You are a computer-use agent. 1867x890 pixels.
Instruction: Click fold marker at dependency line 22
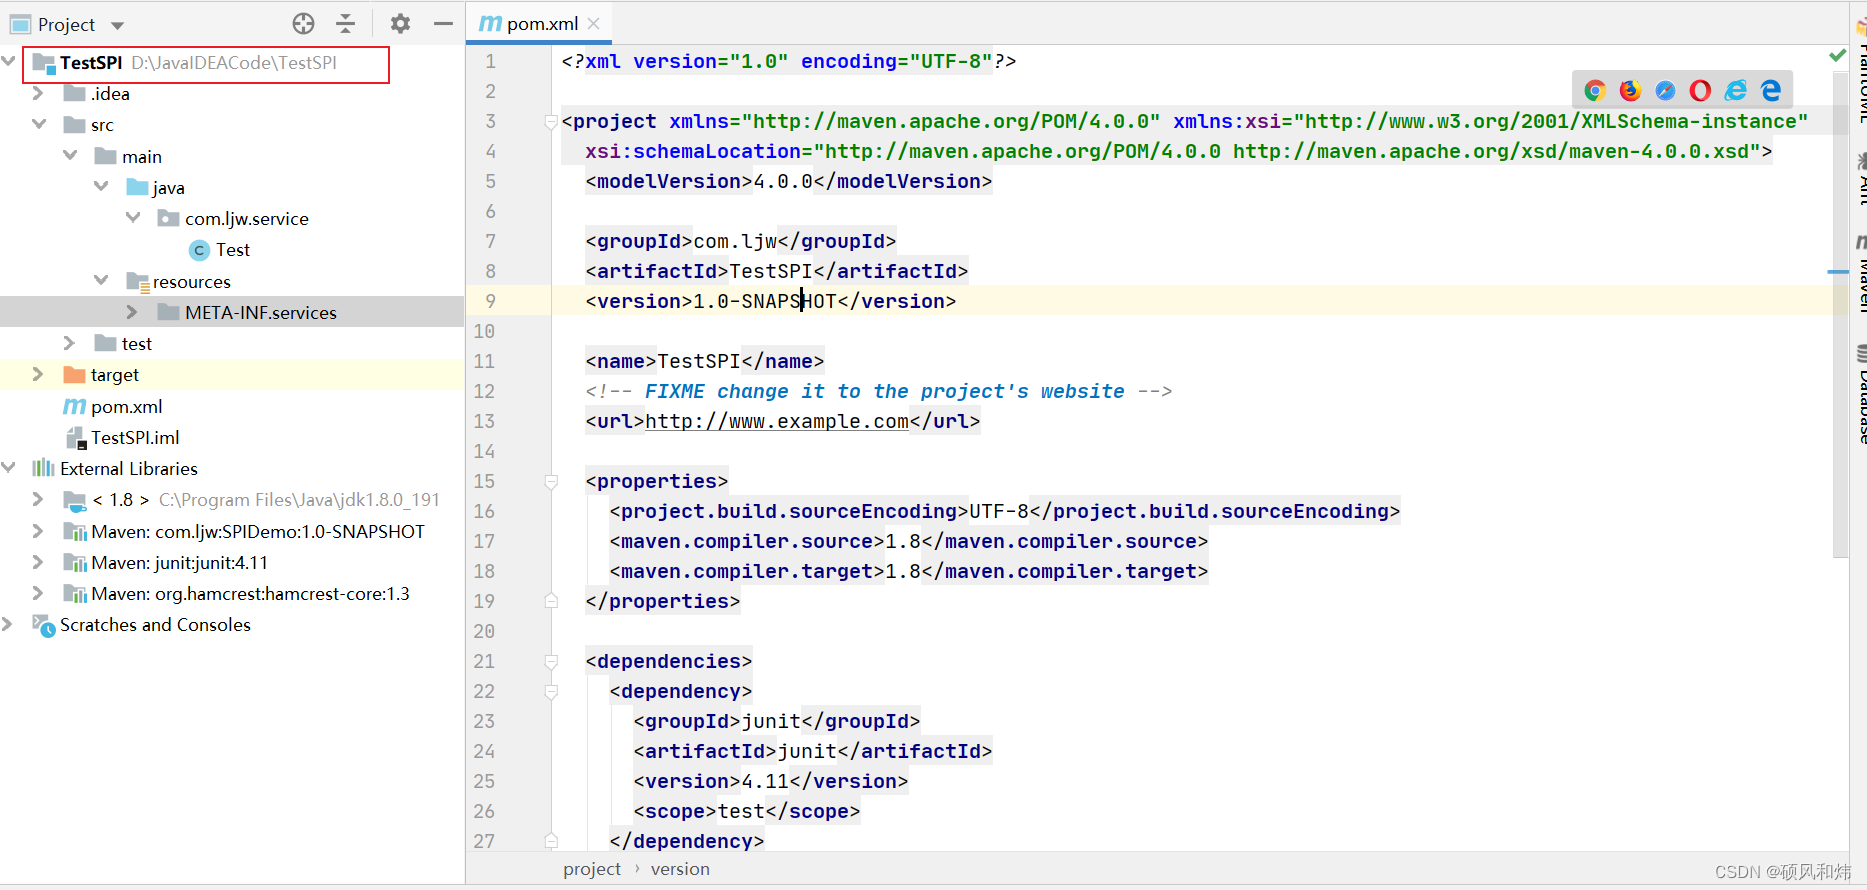coord(551,692)
